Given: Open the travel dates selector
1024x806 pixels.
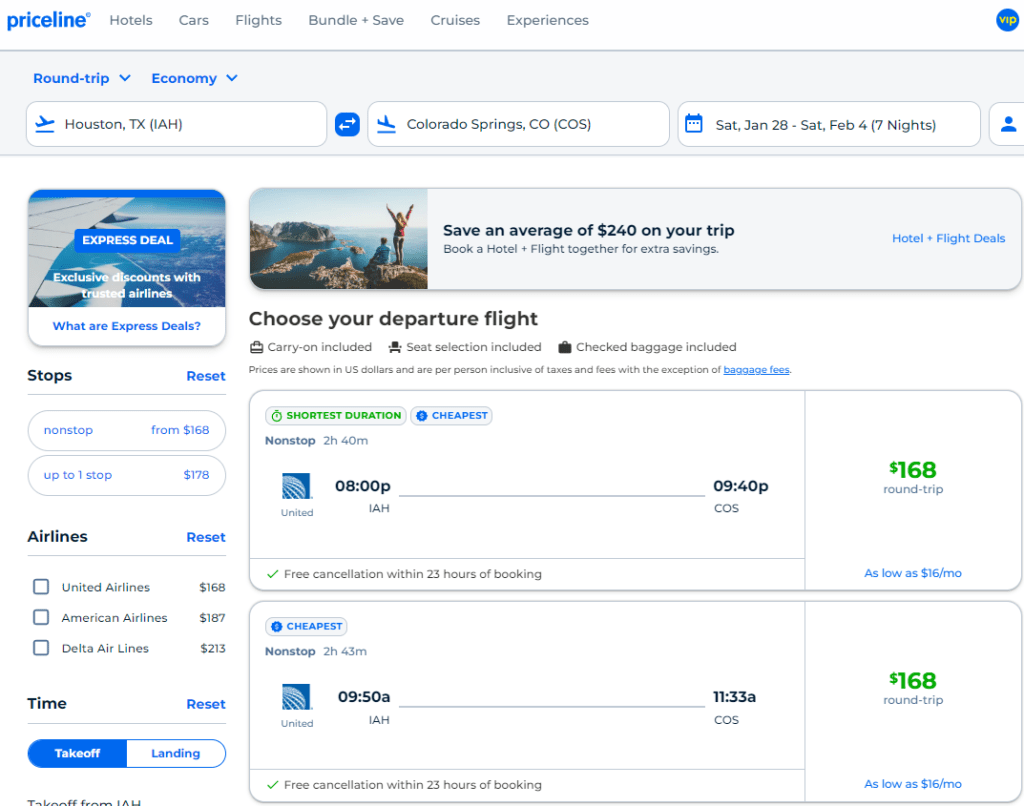Looking at the screenshot, I should (x=829, y=123).
